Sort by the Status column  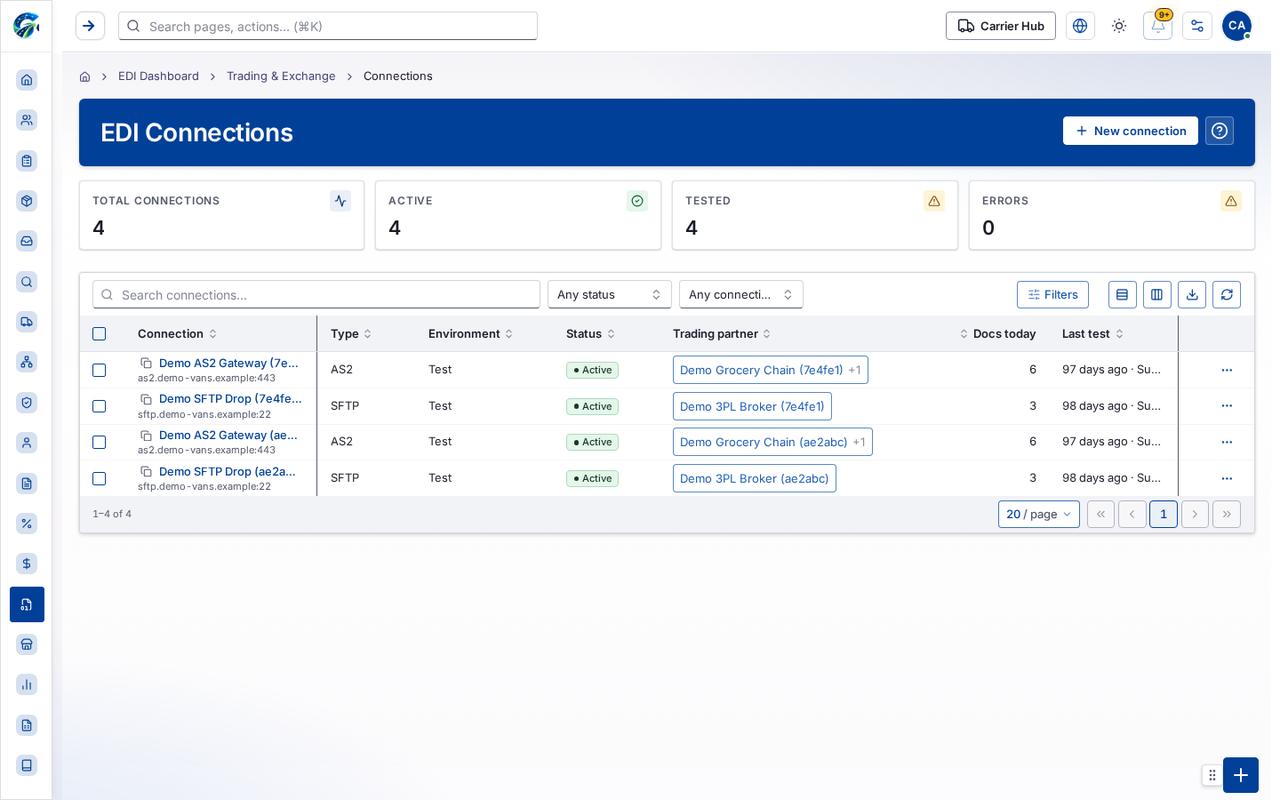tap(590, 334)
